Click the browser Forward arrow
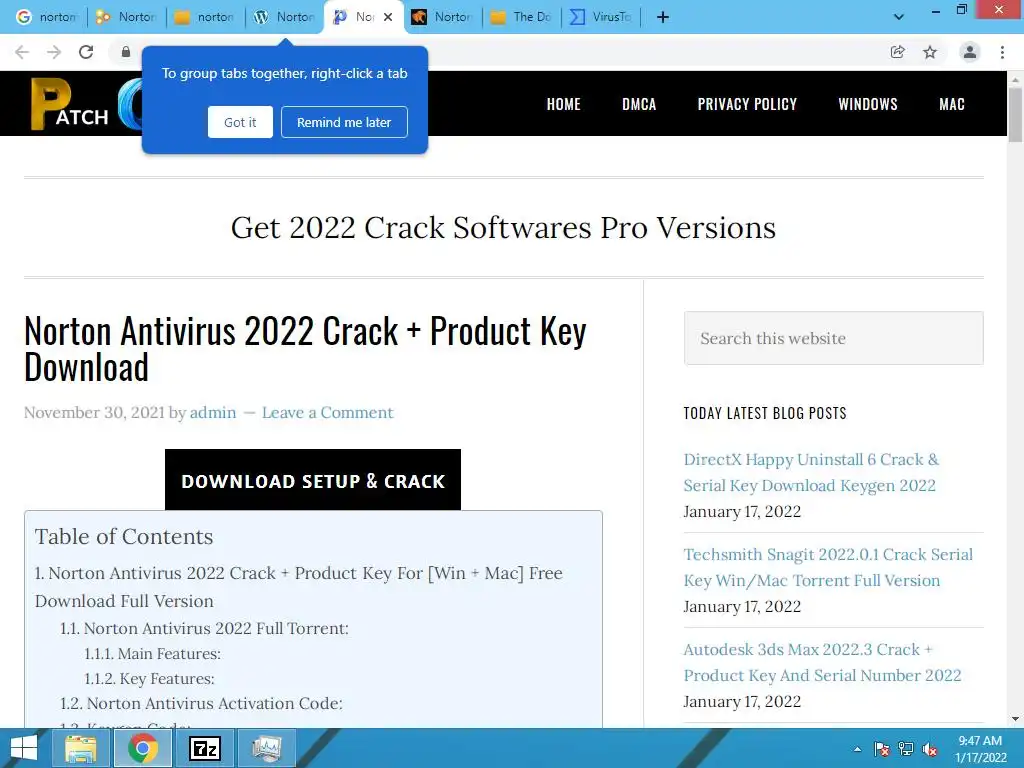This screenshot has width=1024, height=768. coord(54,52)
